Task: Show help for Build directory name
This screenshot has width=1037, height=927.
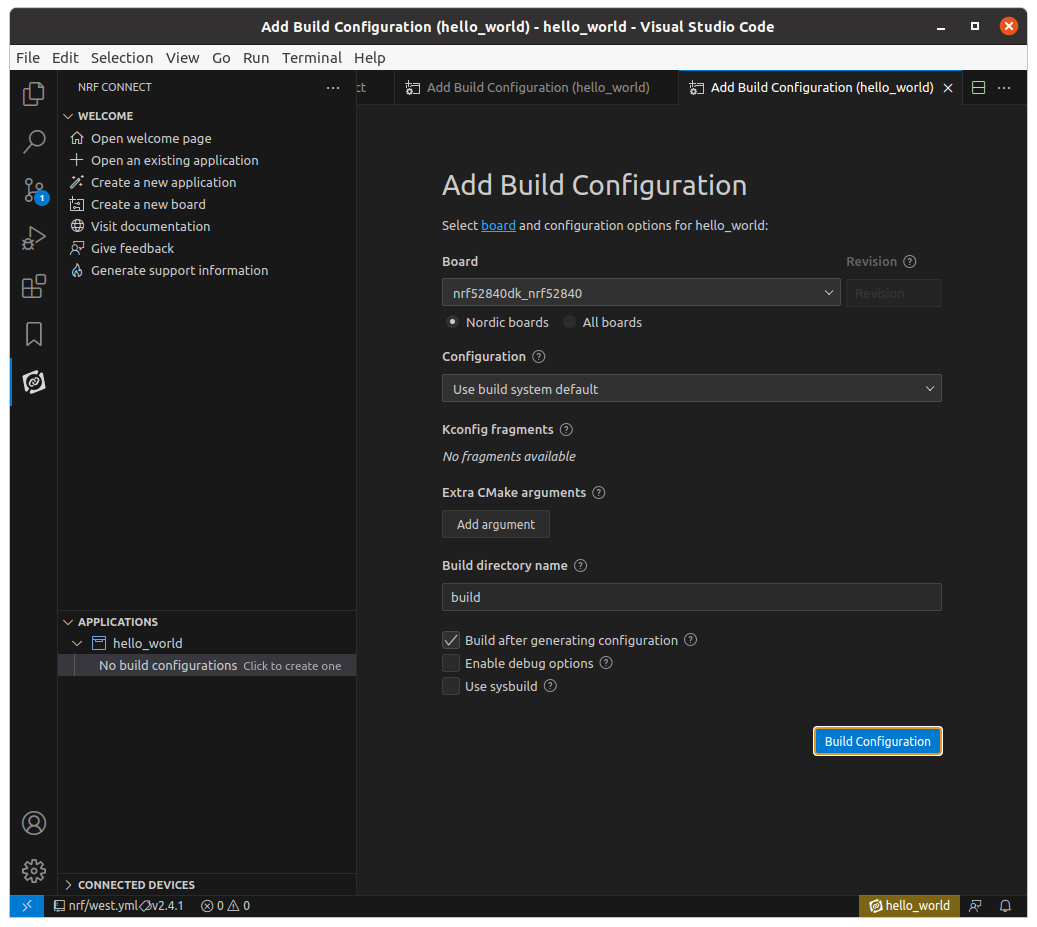Action: tap(581, 566)
